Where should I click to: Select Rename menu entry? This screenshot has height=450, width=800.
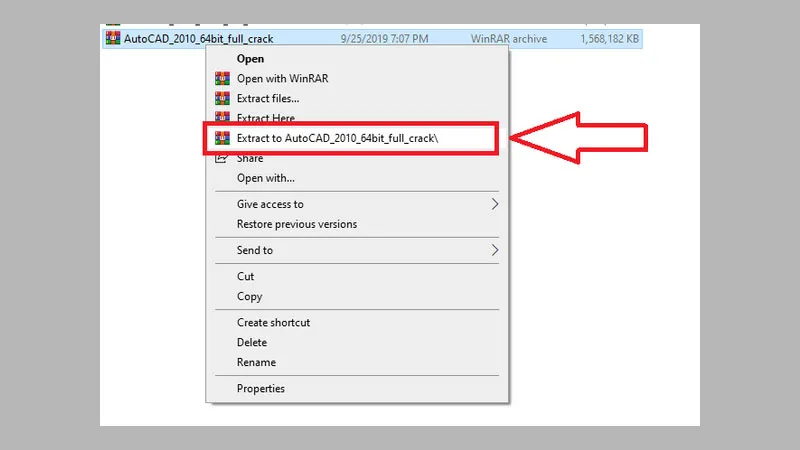pyautogui.click(x=256, y=362)
